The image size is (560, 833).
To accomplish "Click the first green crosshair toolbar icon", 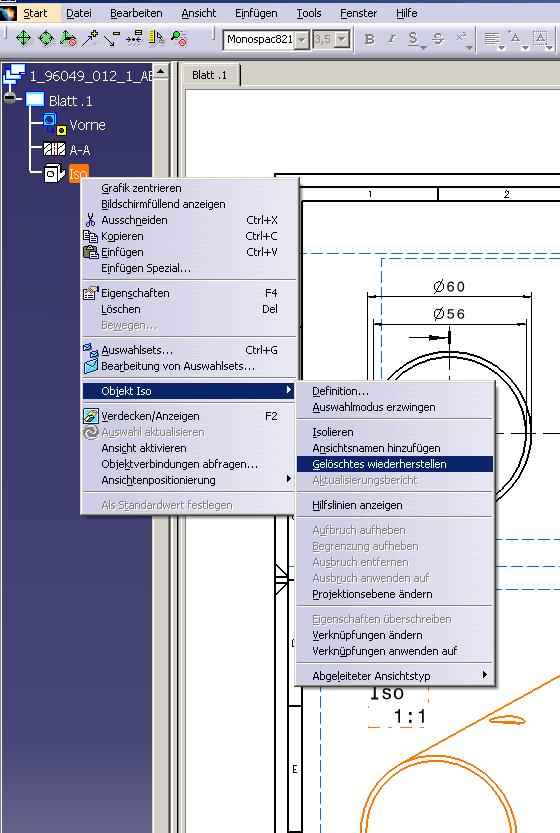I will pyautogui.click(x=23, y=38).
